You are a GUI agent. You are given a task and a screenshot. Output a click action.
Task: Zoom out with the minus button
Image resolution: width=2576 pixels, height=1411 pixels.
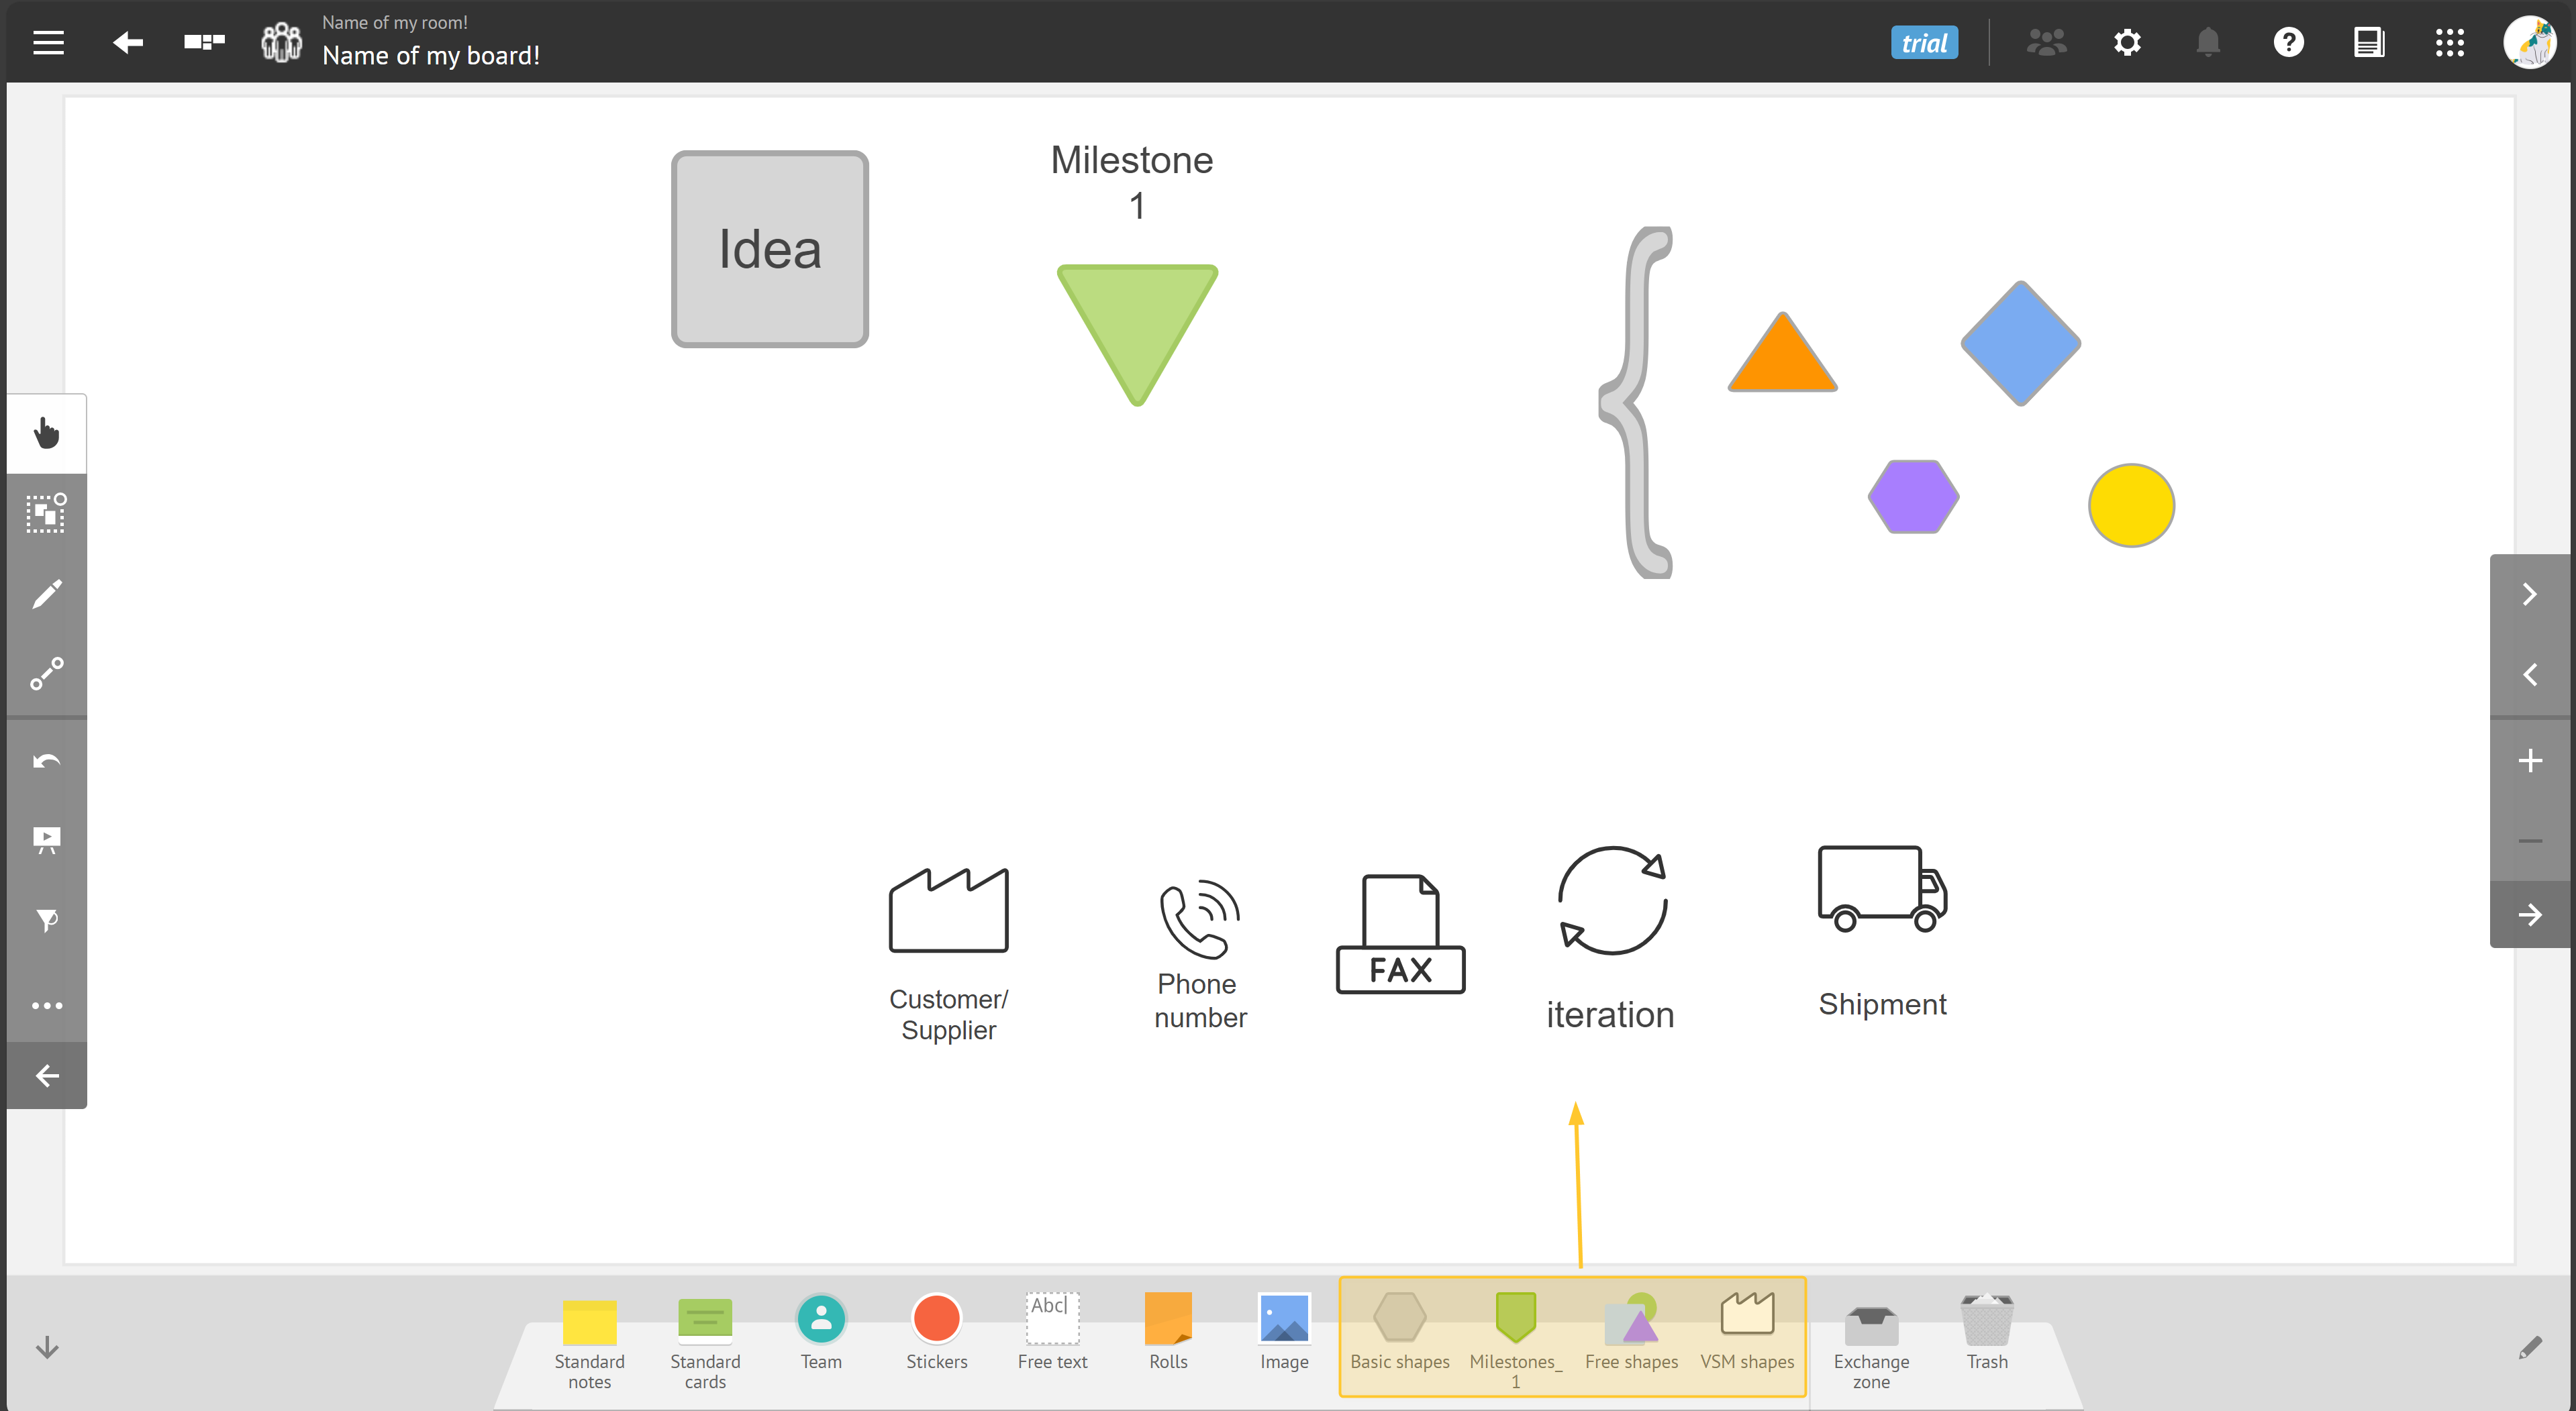(x=2530, y=841)
